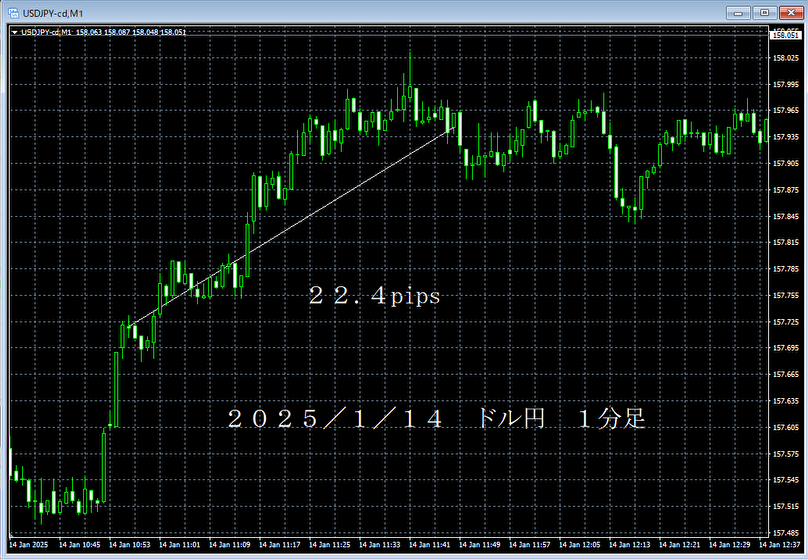The image size is (808, 560).
Task: Expand the small triangle before USDJPY-cd,M1 label
Action: (14, 32)
